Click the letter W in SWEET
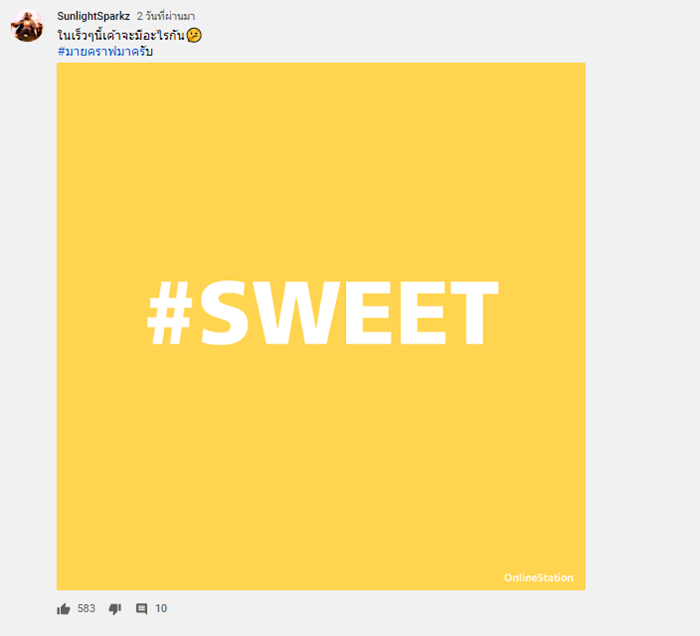The width and height of the screenshot is (700, 636). click(296, 313)
